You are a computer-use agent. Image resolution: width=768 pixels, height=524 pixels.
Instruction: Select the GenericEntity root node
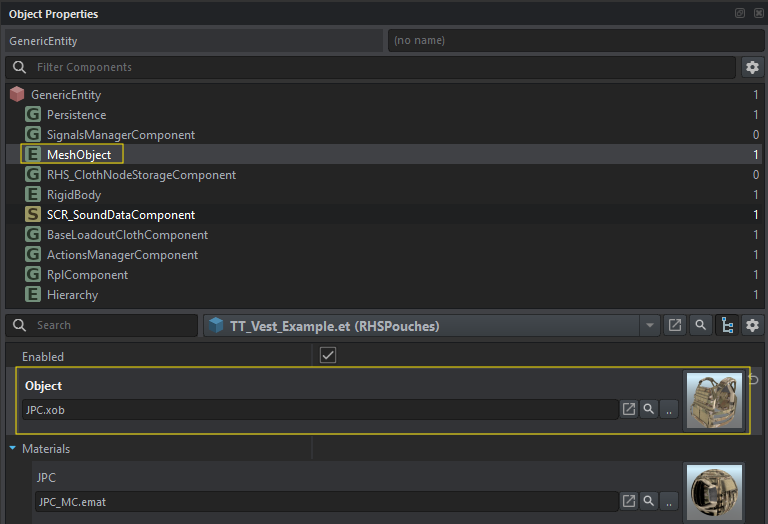click(x=65, y=95)
